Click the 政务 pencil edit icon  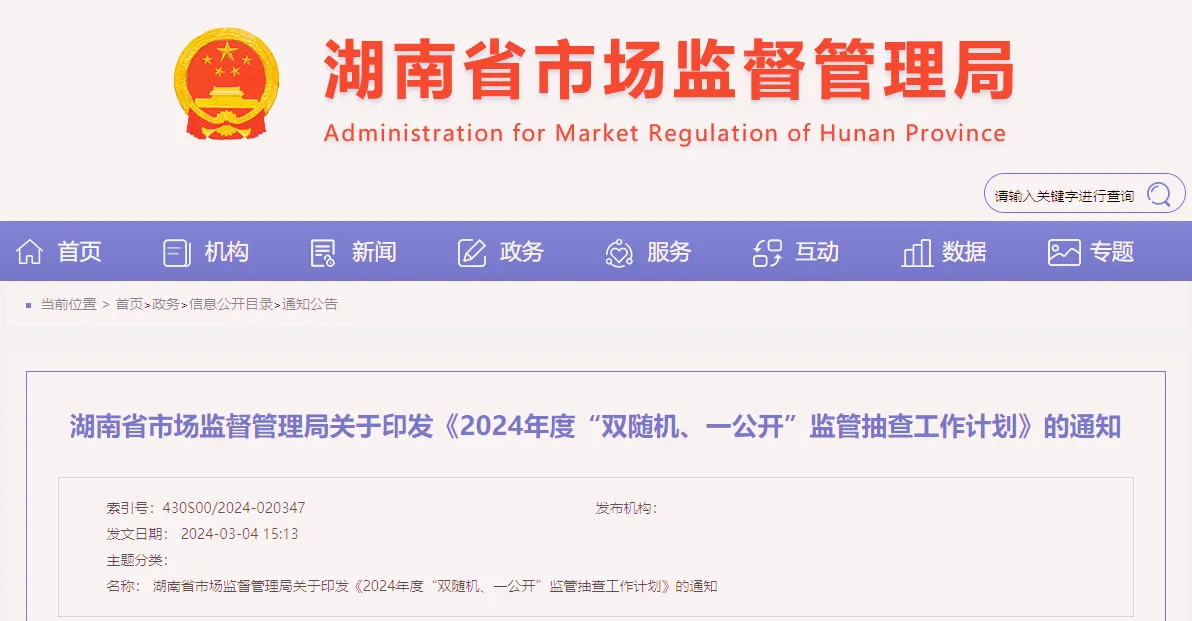[x=471, y=252]
